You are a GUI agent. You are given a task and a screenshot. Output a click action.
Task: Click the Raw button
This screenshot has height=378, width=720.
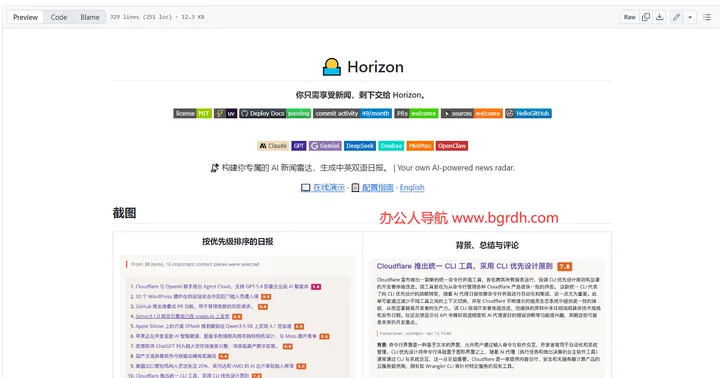(629, 17)
